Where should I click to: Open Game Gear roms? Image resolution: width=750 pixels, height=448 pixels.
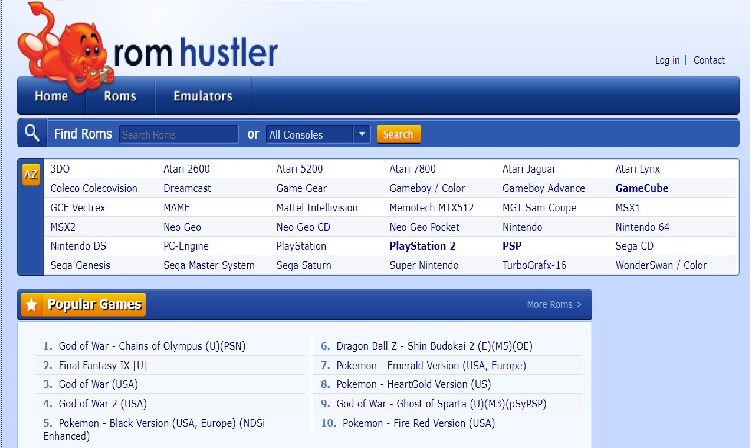[301, 188]
